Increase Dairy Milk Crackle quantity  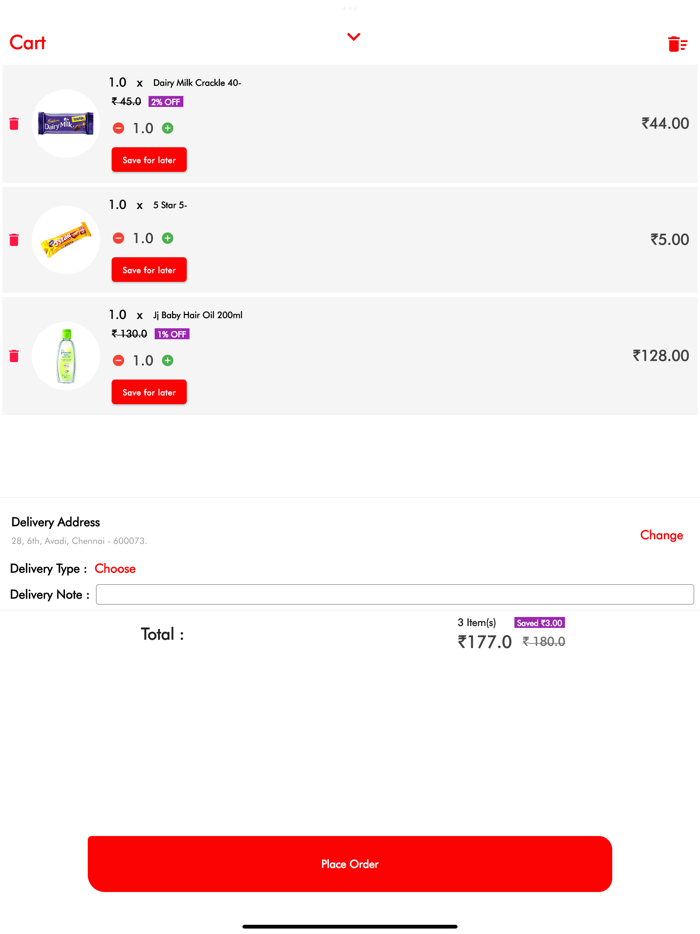(x=168, y=128)
